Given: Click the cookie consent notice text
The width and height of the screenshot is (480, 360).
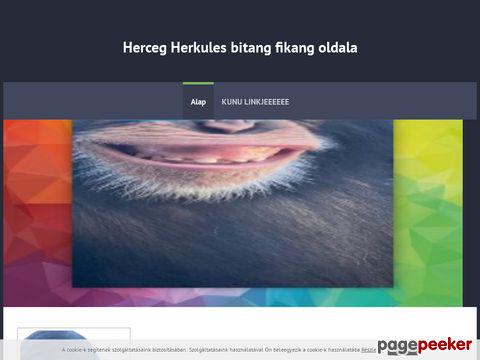Looking at the screenshot, I should (211, 350).
